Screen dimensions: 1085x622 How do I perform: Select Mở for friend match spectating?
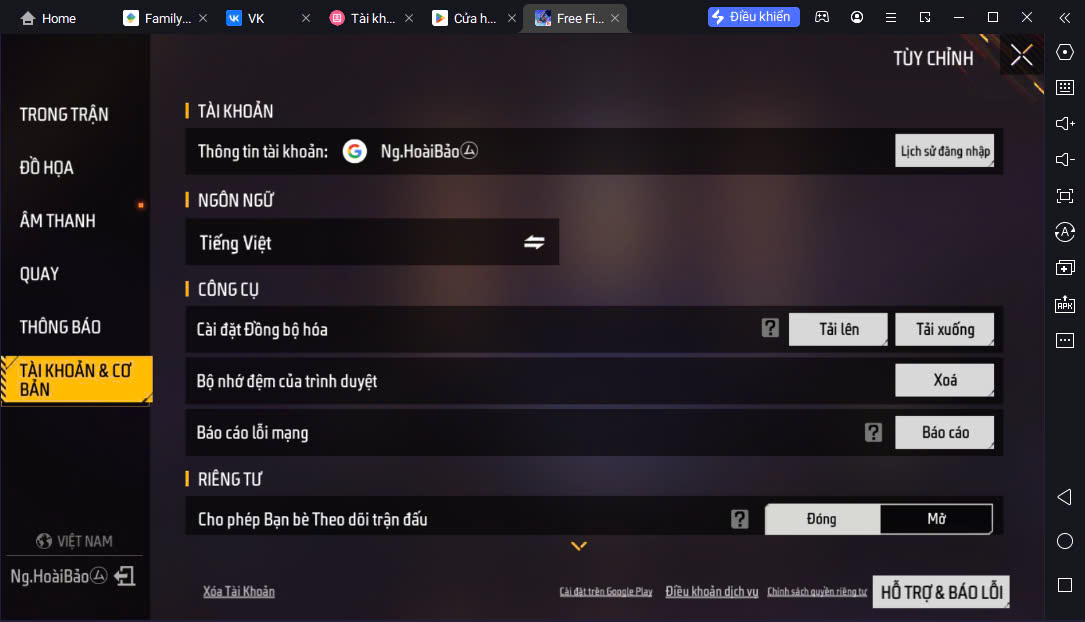pyautogui.click(x=936, y=519)
